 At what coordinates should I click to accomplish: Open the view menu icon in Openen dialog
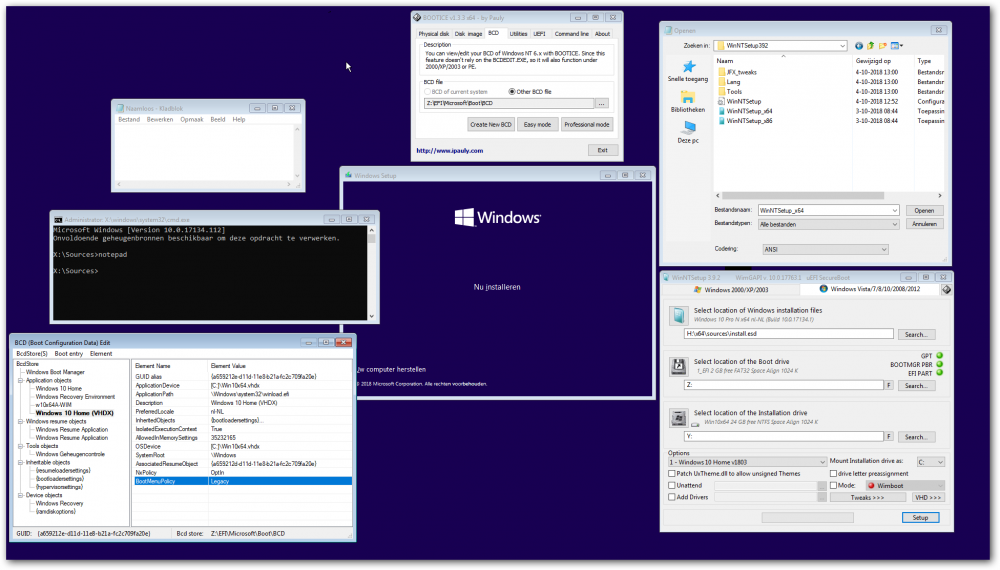tap(897, 45)
